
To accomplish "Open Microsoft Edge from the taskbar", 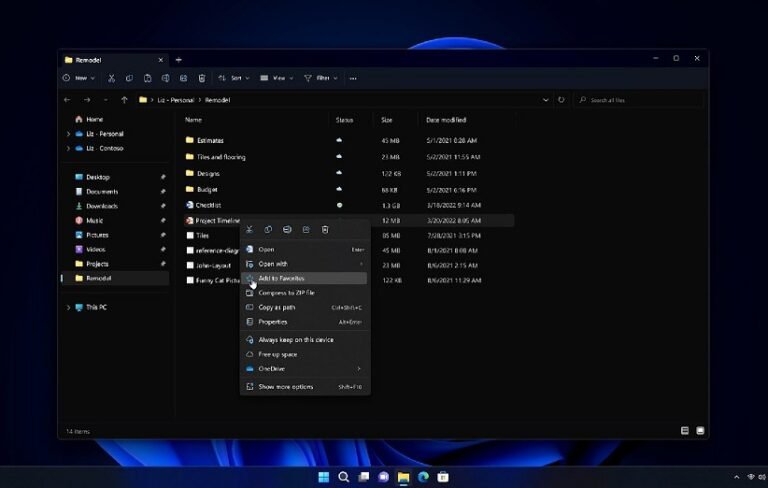I will click(x=423, y=477).
